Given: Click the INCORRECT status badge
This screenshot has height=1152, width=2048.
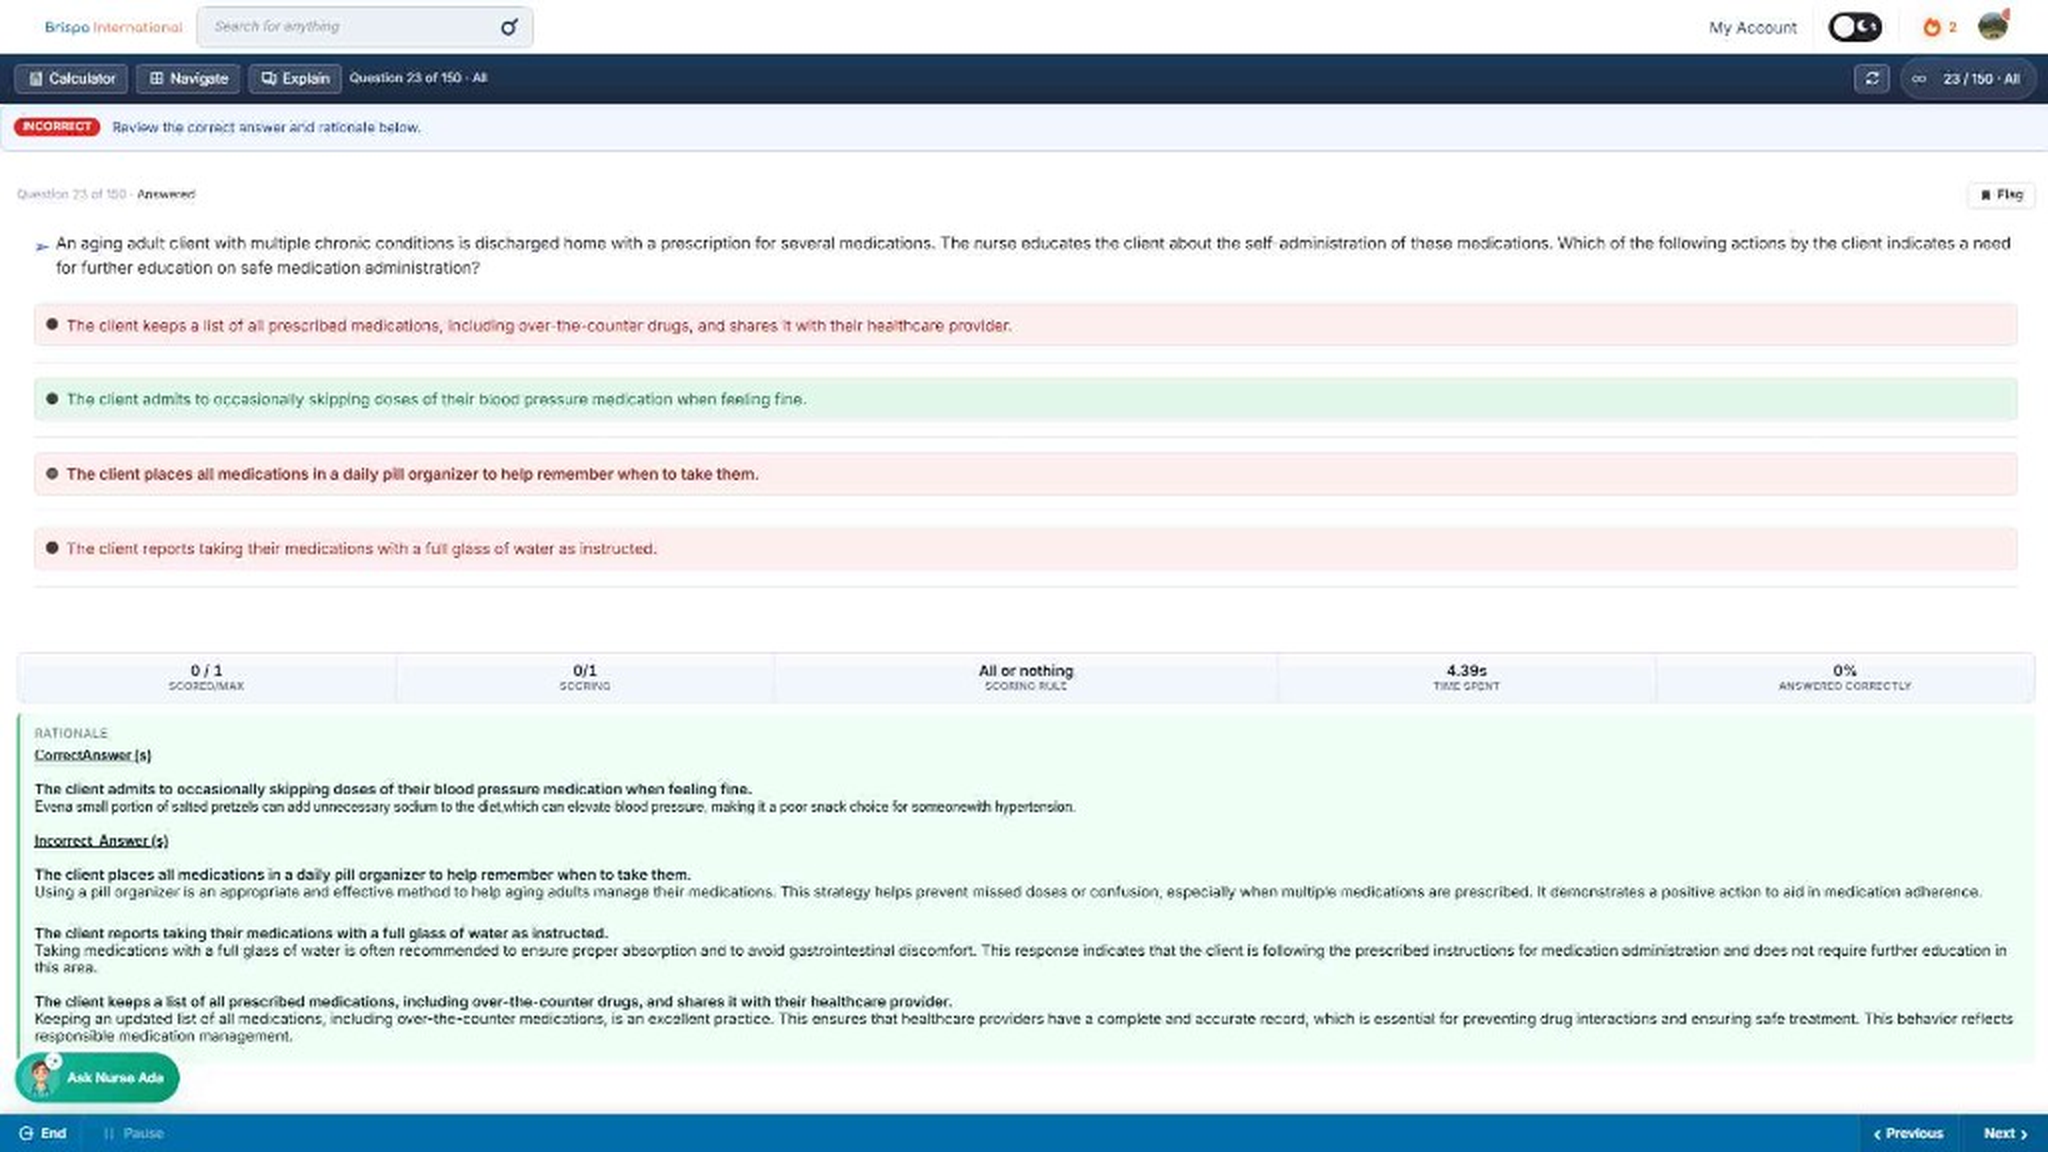Looking at the screenshot, I should [57, 127].
